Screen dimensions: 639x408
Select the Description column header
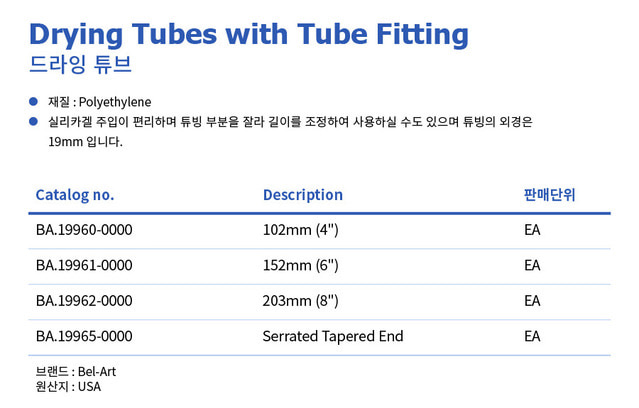303,195
